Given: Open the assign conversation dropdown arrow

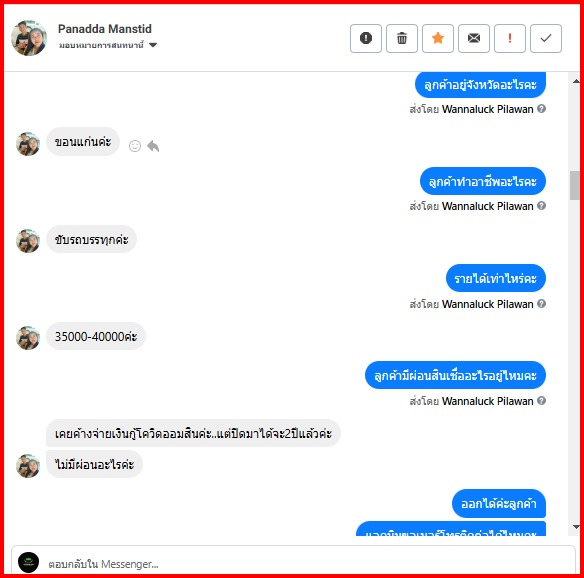Looking at the screenshot, I should pyautogui.click(x=153, y=45).
